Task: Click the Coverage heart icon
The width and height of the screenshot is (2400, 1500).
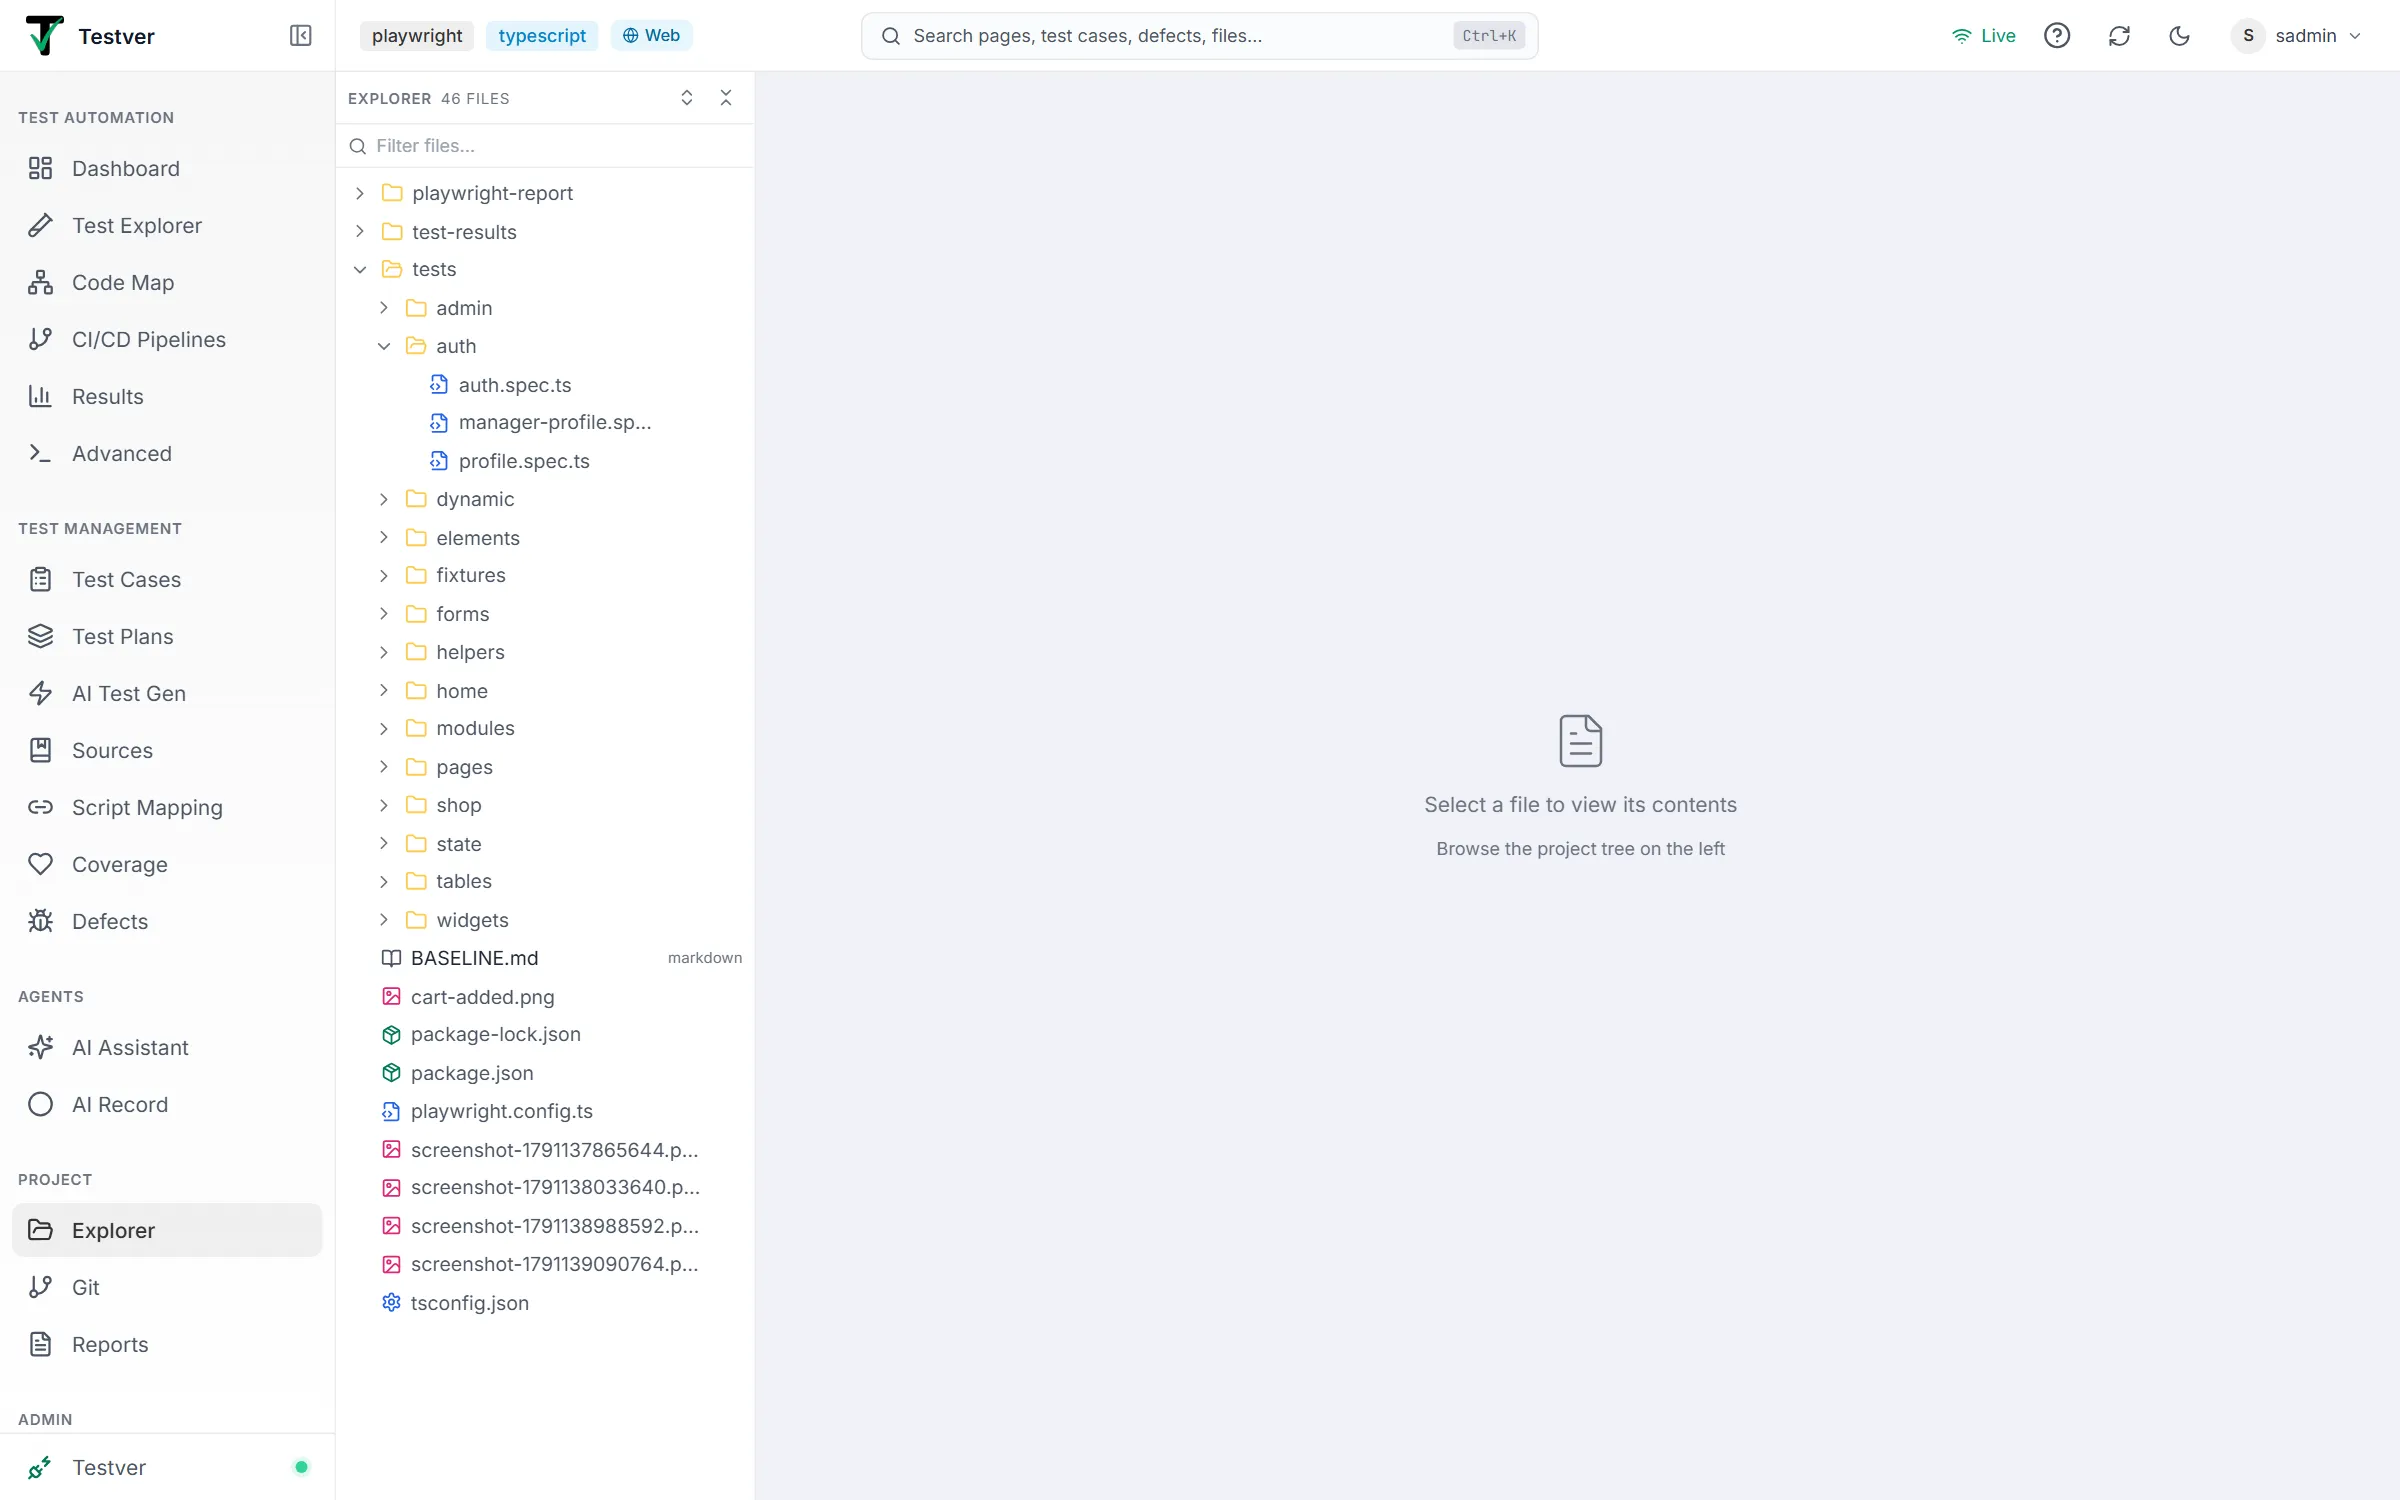Action: point(40,864)
